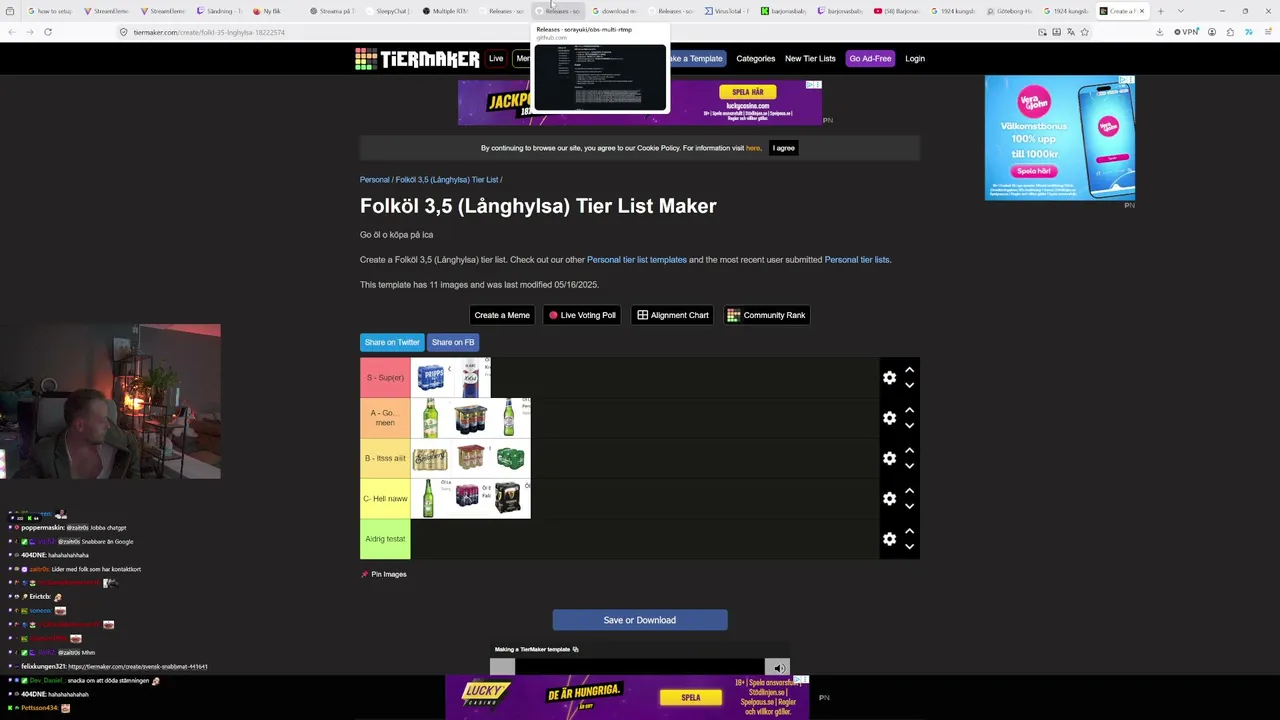Image resolution: width=1280 pixels, height=720 pixels.
Task: Open a new browser tab
Action: tap(1160, 11)
